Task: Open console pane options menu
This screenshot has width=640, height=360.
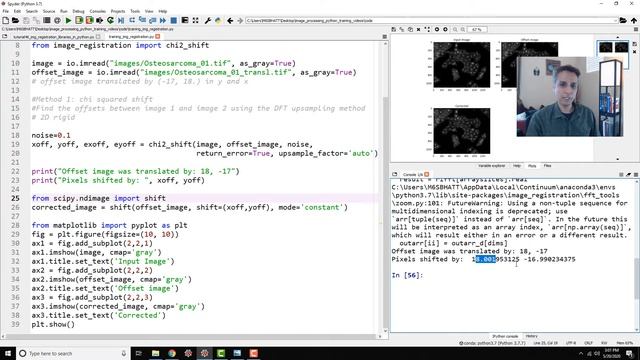Action: (636, 174)
